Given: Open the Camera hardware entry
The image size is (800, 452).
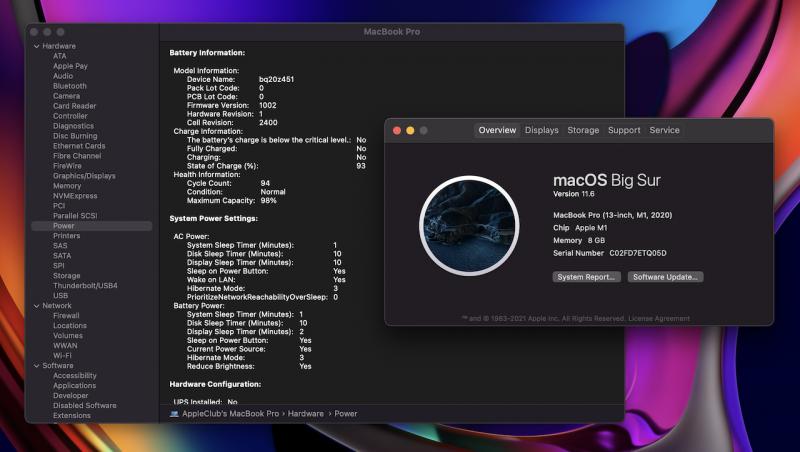Looking at the screenshot, I should (67, 96).
